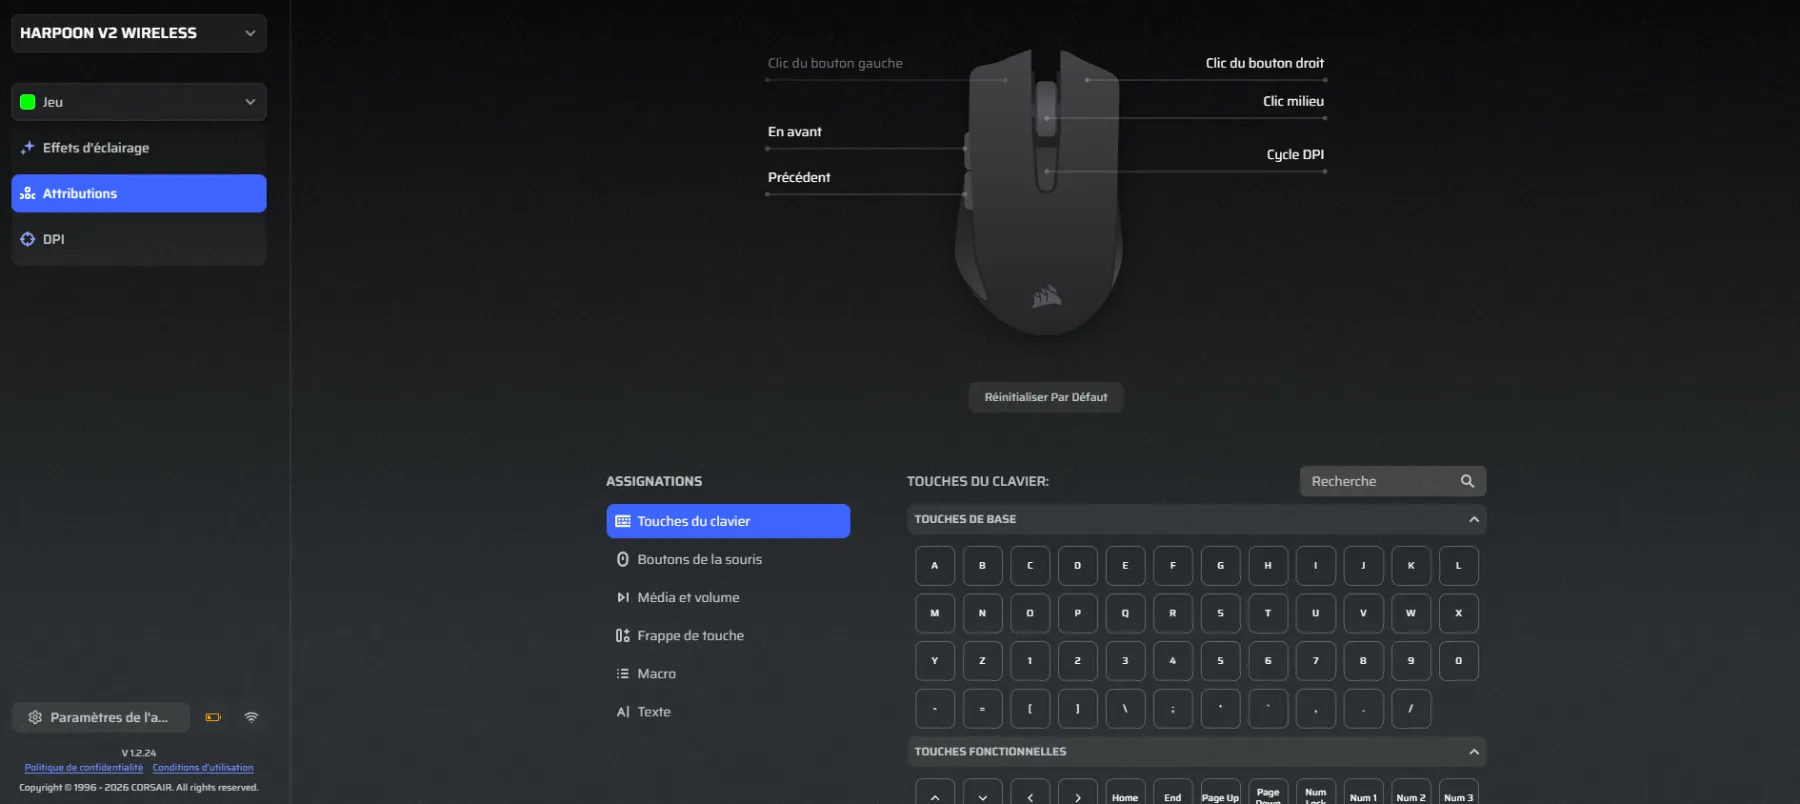Select the Clic du bouton gauche label
The height and width of the screenshot is (804, 1800).
(835, 63)
